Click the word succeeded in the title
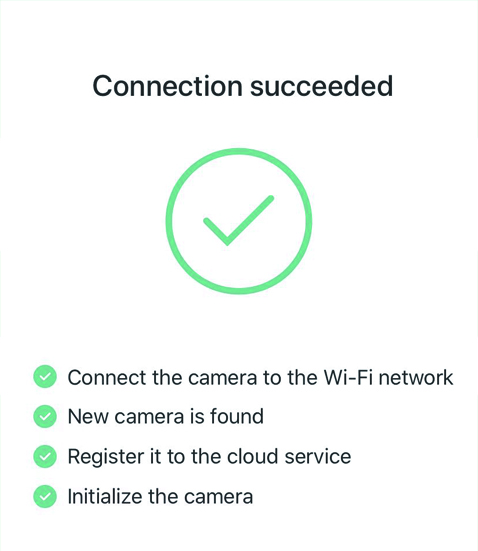This screenshot has width=478, height=551. [321, 86]
